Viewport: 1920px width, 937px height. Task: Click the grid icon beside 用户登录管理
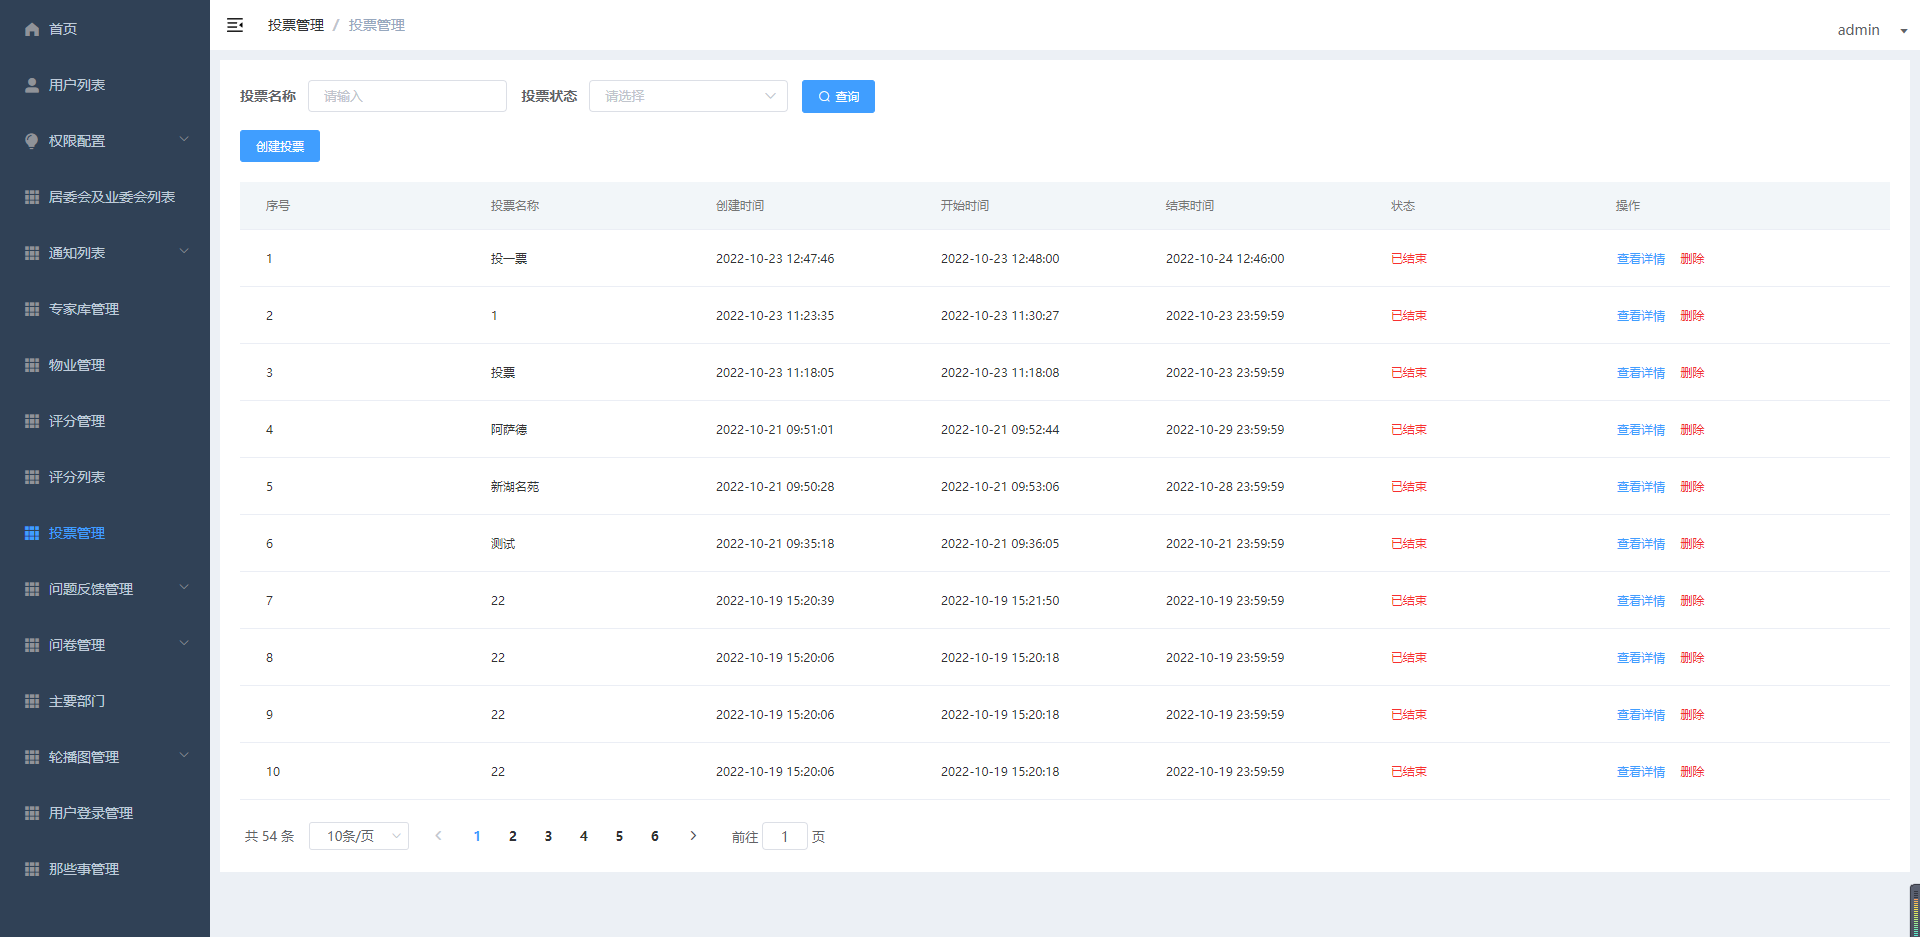click(x=32, y=813)
